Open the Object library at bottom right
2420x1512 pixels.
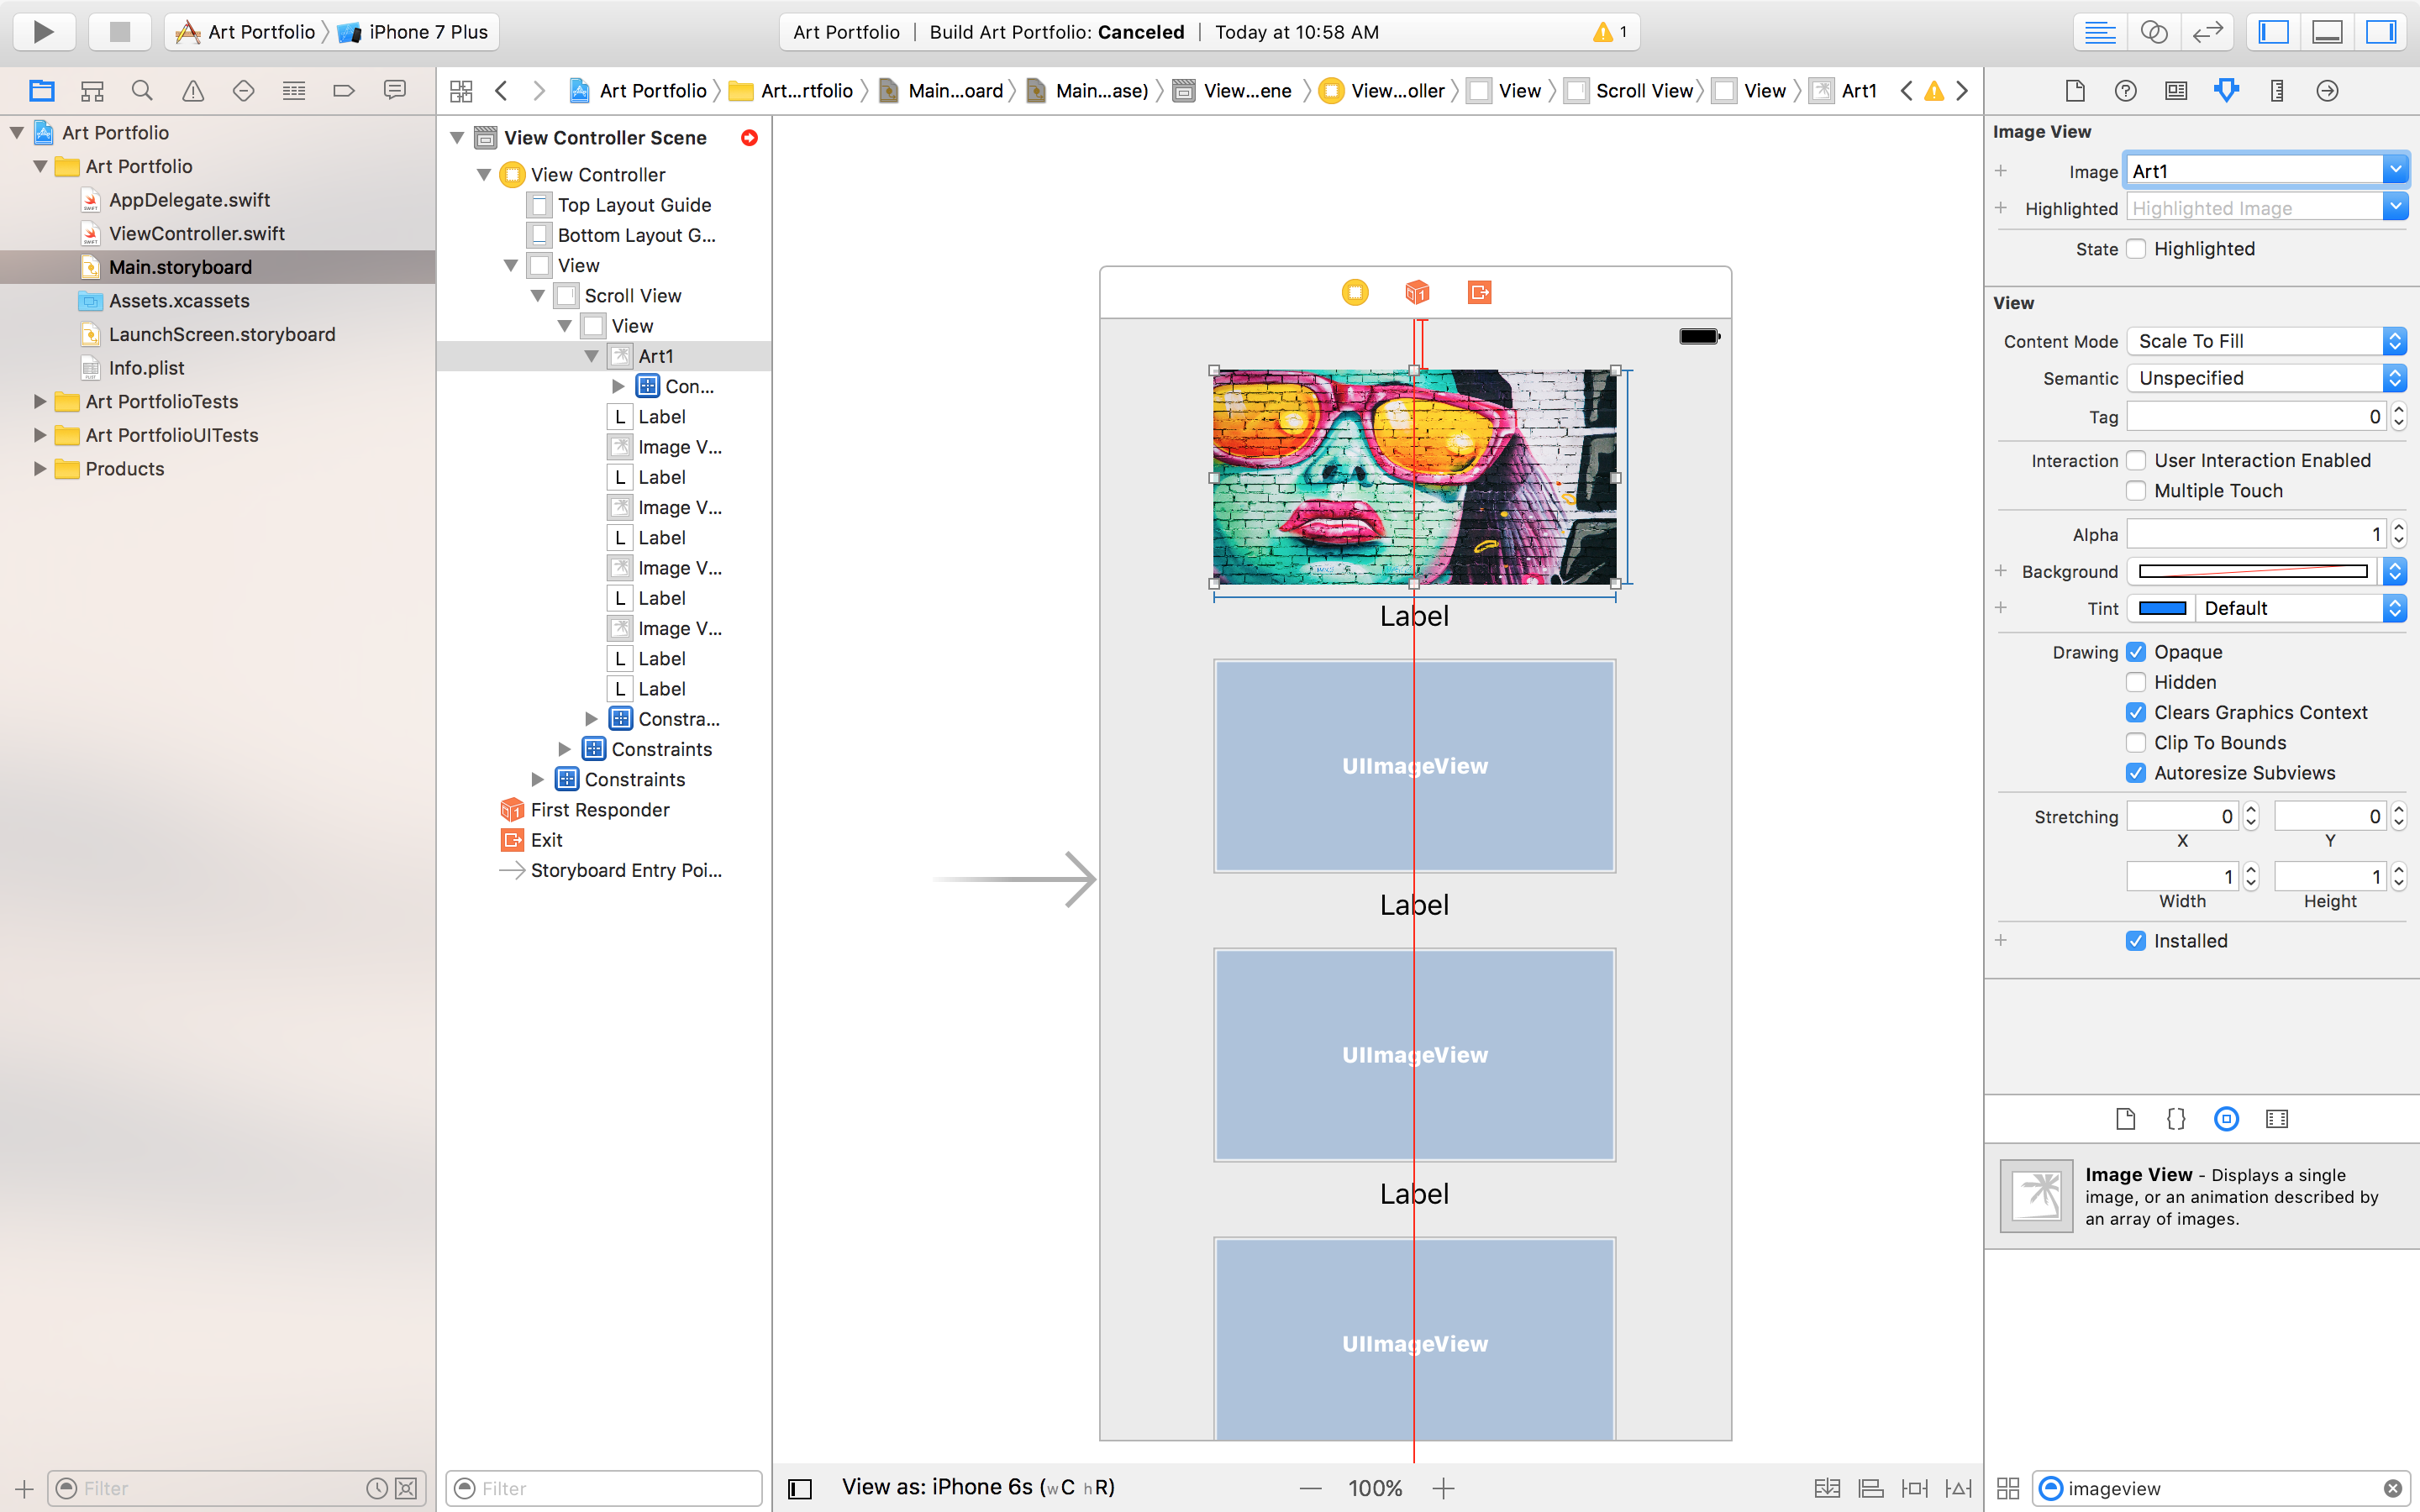pos(2226,1119)
